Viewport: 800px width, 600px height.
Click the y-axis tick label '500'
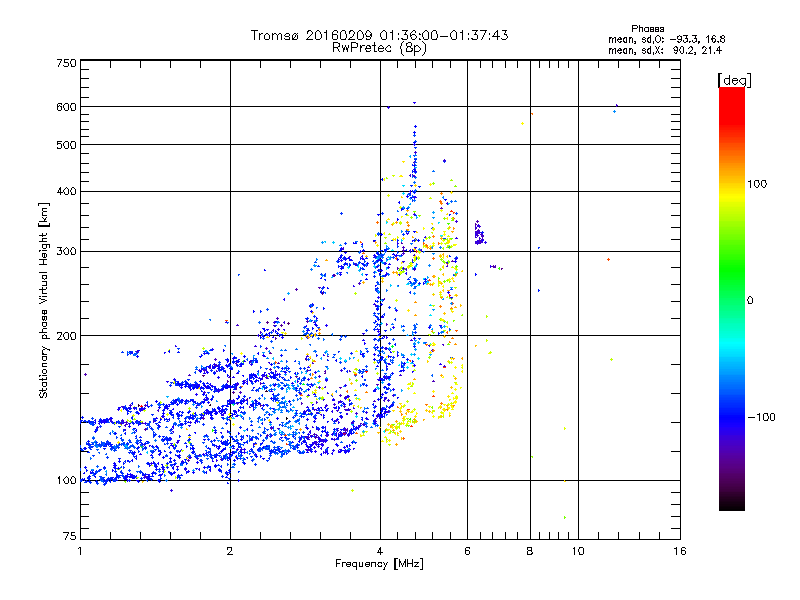66,145
